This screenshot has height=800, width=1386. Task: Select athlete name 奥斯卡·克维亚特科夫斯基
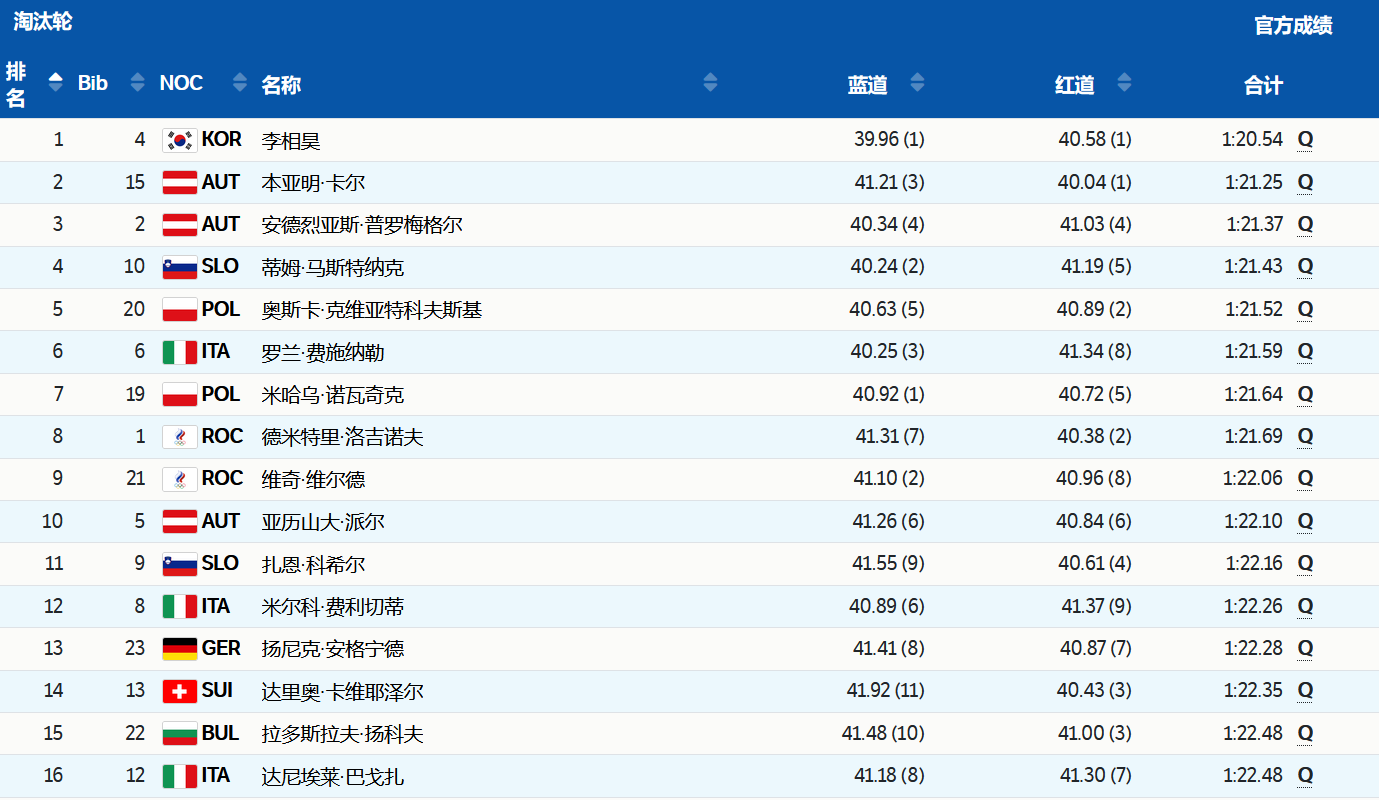point(372,311)
